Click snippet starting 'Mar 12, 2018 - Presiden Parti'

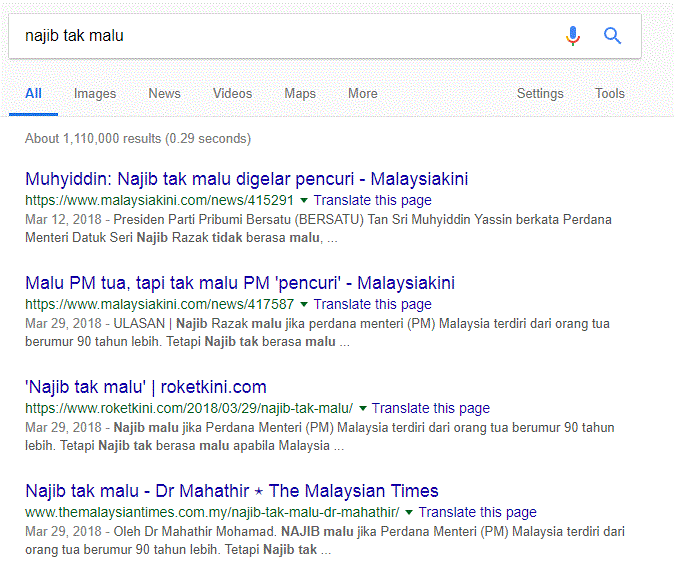tap(318, 229)
